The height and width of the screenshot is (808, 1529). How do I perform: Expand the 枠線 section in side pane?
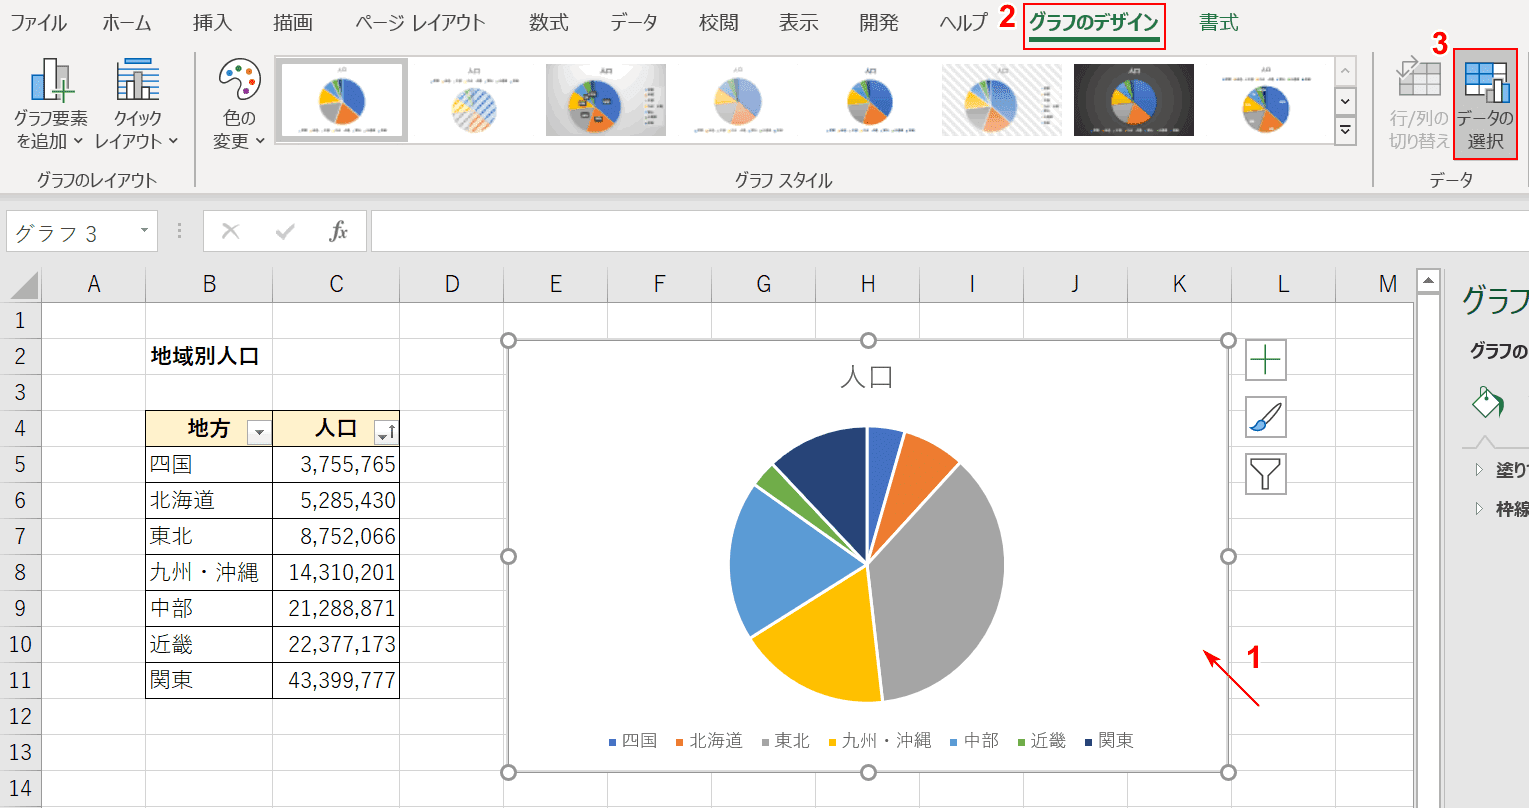pyautogui.click(x=1479, y=509)
